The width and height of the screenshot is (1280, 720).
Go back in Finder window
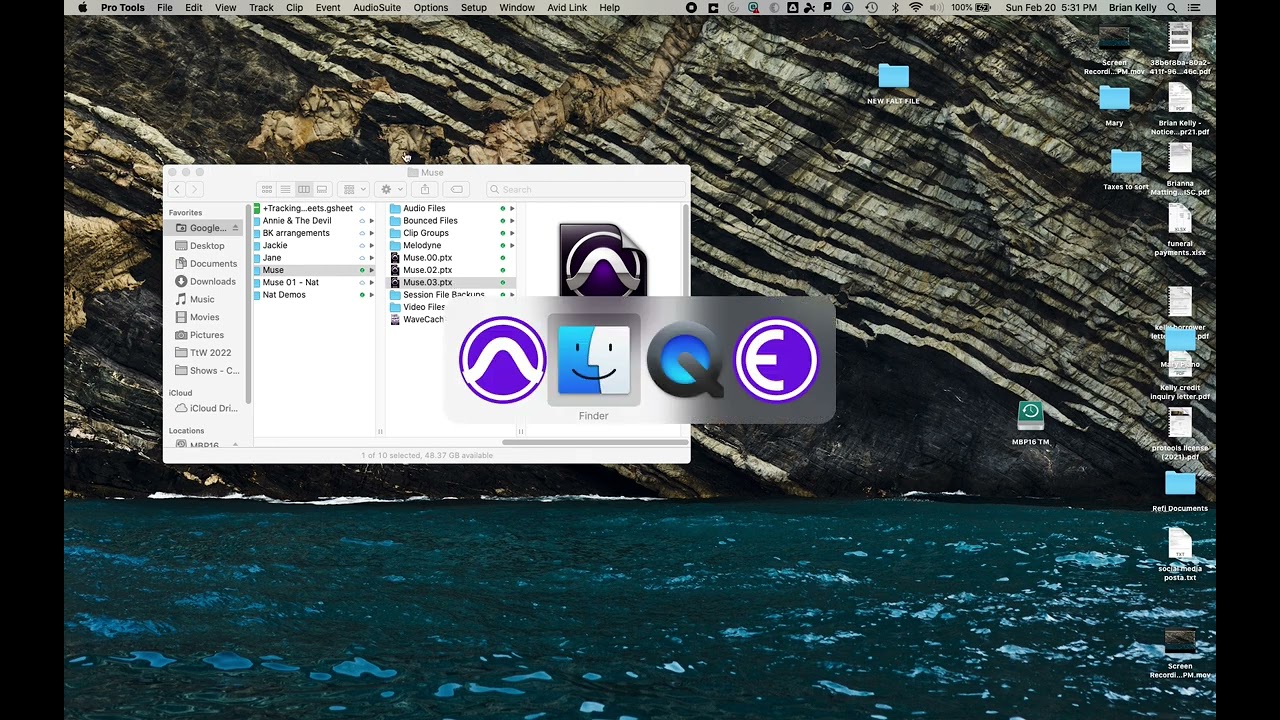tap(177, 189)
